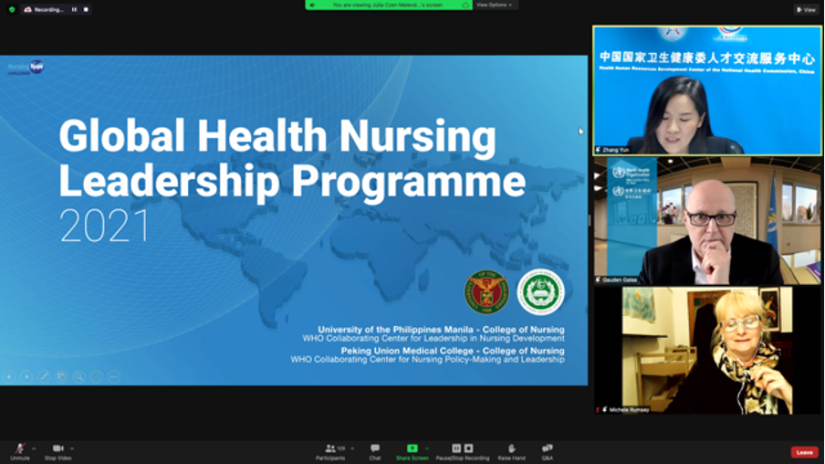825x464 pixels.
Task: Select Michele Rumsey's video tile
Action: click(x=708, y=350)
